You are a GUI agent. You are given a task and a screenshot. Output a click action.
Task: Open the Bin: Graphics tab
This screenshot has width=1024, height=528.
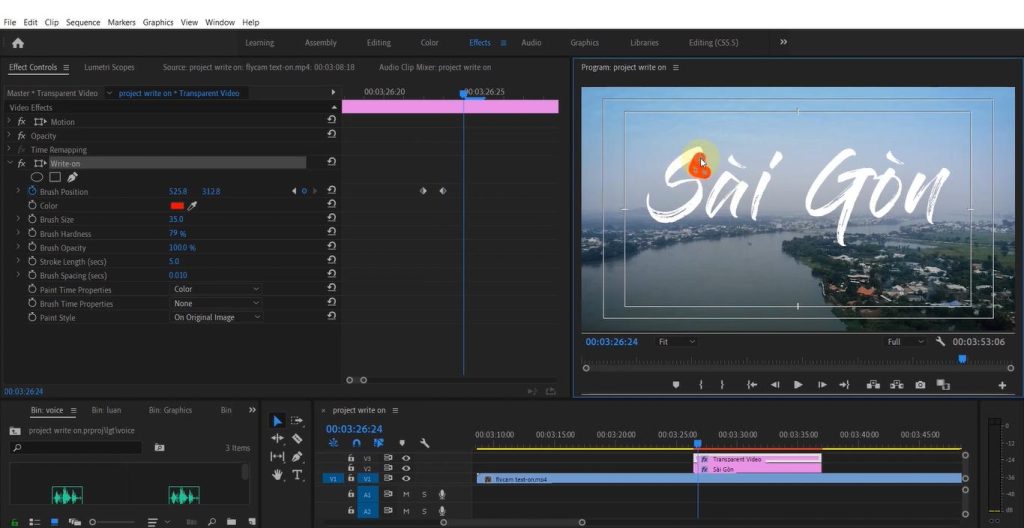coord(170,410)
